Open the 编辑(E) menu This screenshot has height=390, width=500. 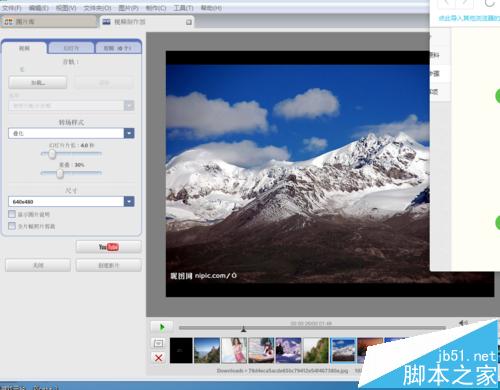pyautogui.click(x=39, y=8)
